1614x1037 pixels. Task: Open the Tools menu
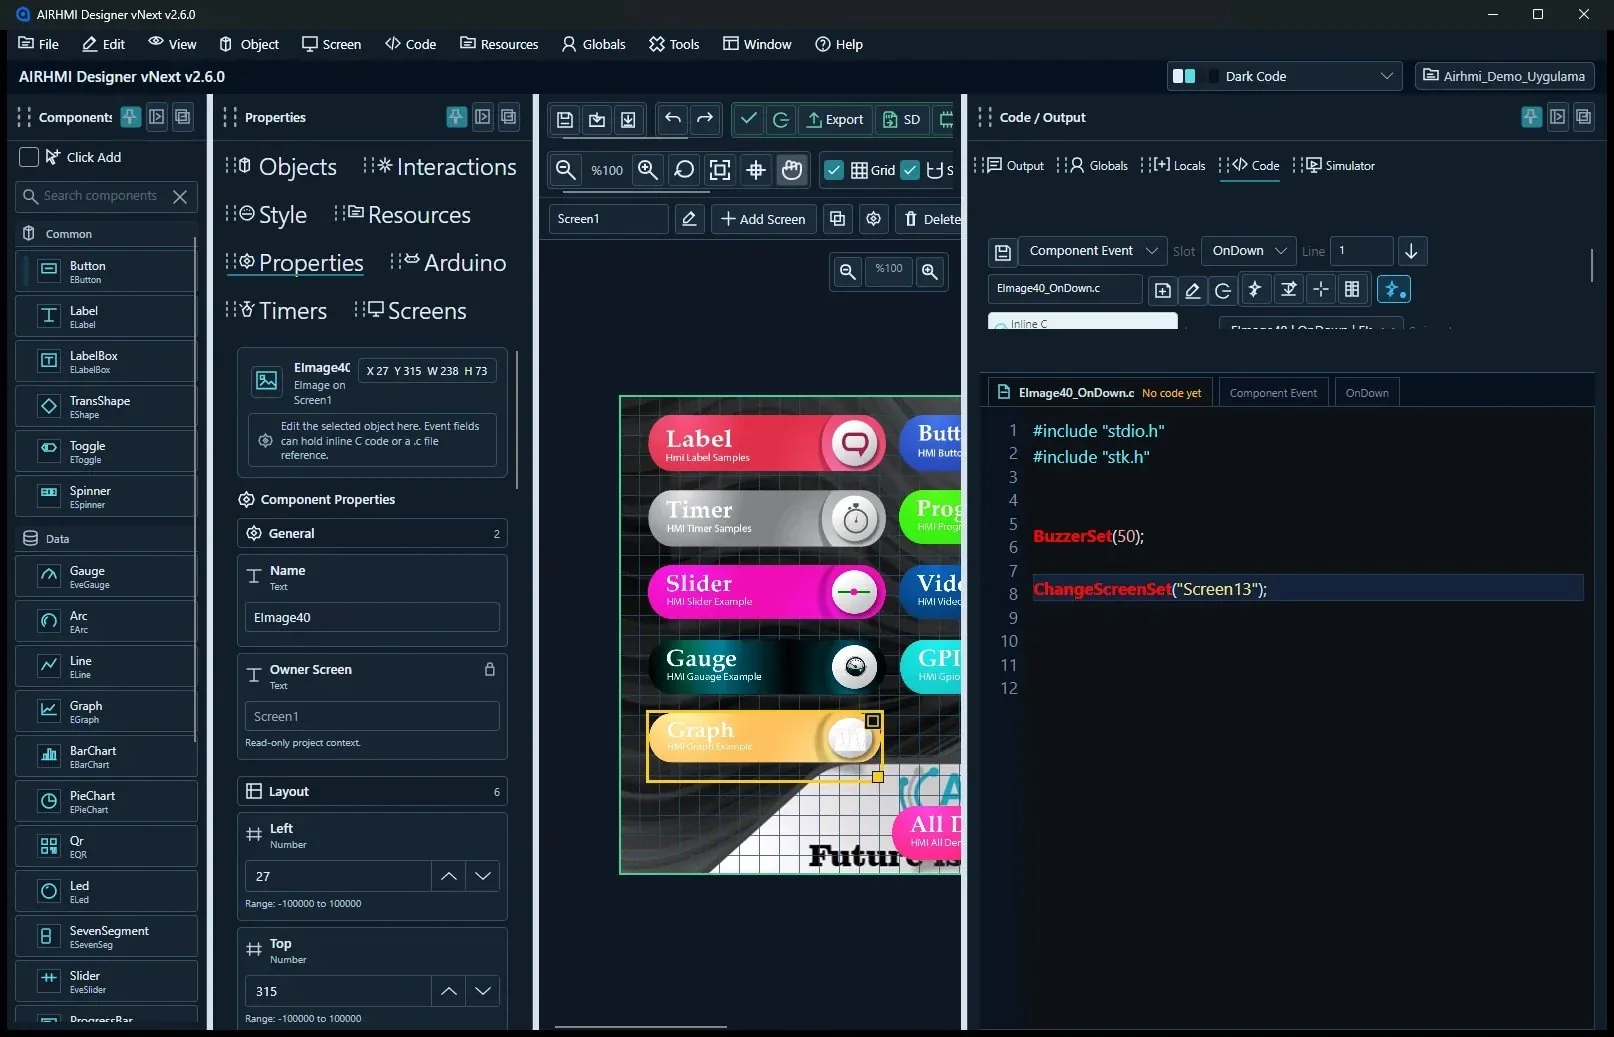pyautogui.click(x=674, y=44)
